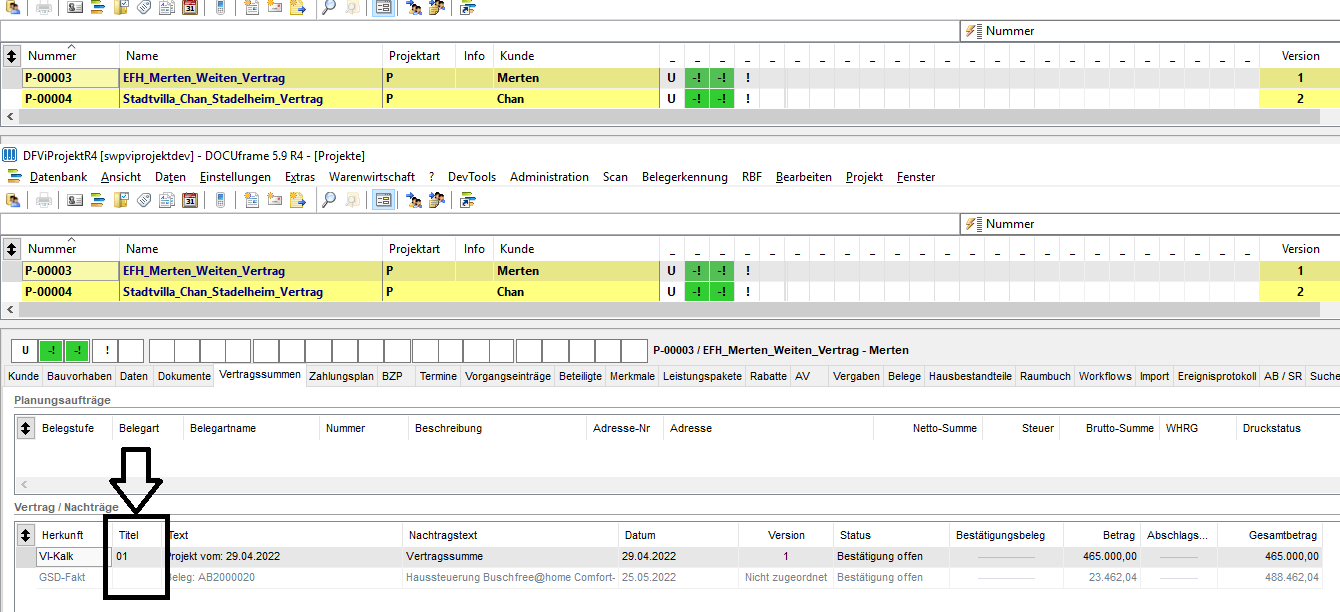Click new document icon in toolbar under menu bar
The height and width of the screenshot is (612, 1340).
tap(251, 200)
